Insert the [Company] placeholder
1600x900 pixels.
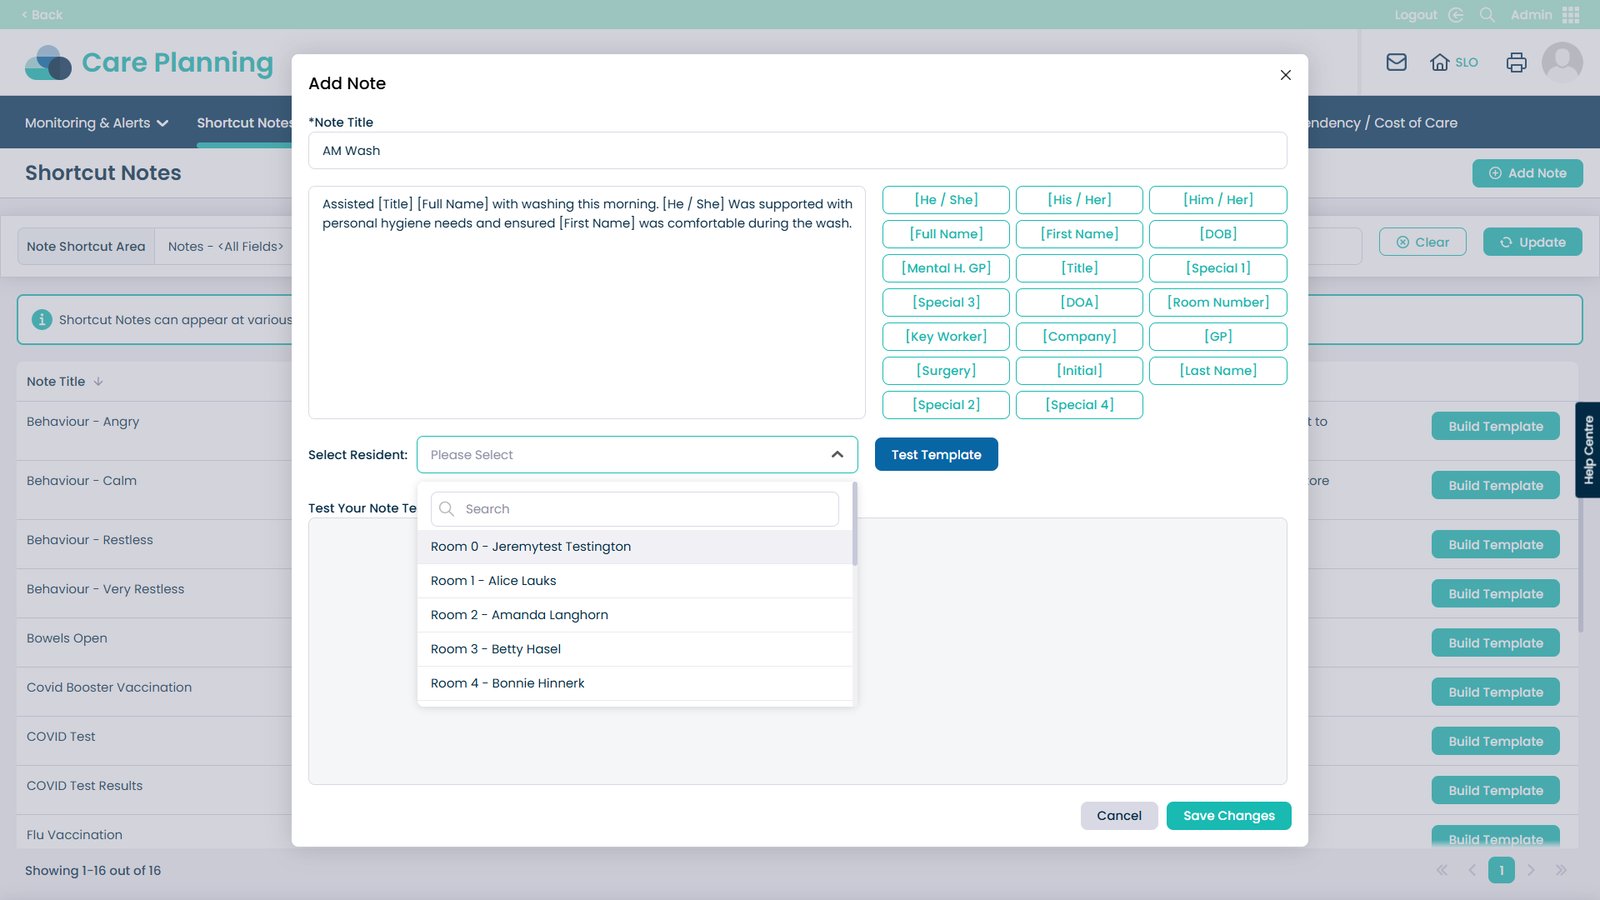[1079, 336]
